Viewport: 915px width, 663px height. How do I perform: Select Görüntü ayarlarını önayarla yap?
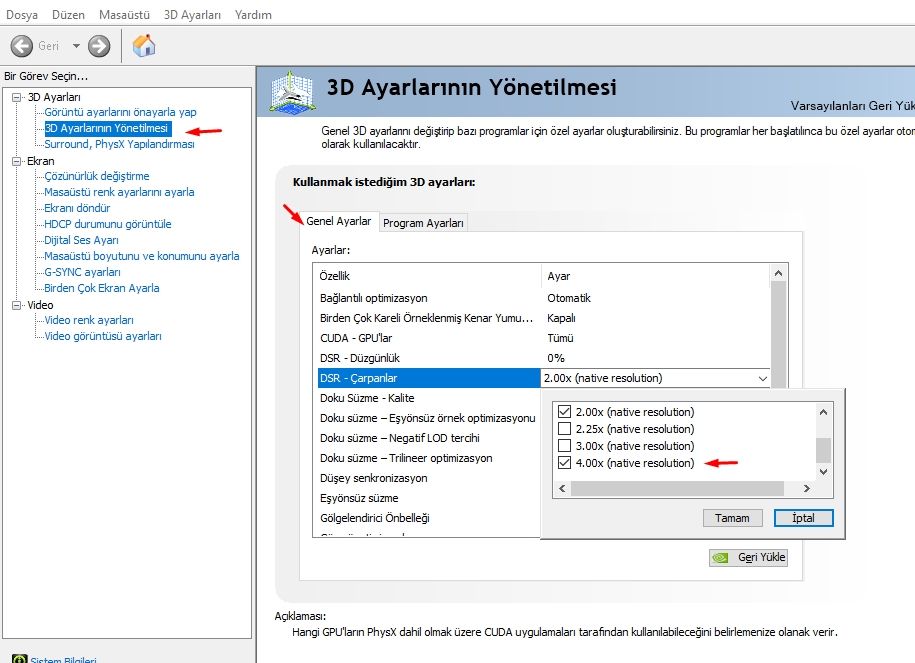pos(120,112)
